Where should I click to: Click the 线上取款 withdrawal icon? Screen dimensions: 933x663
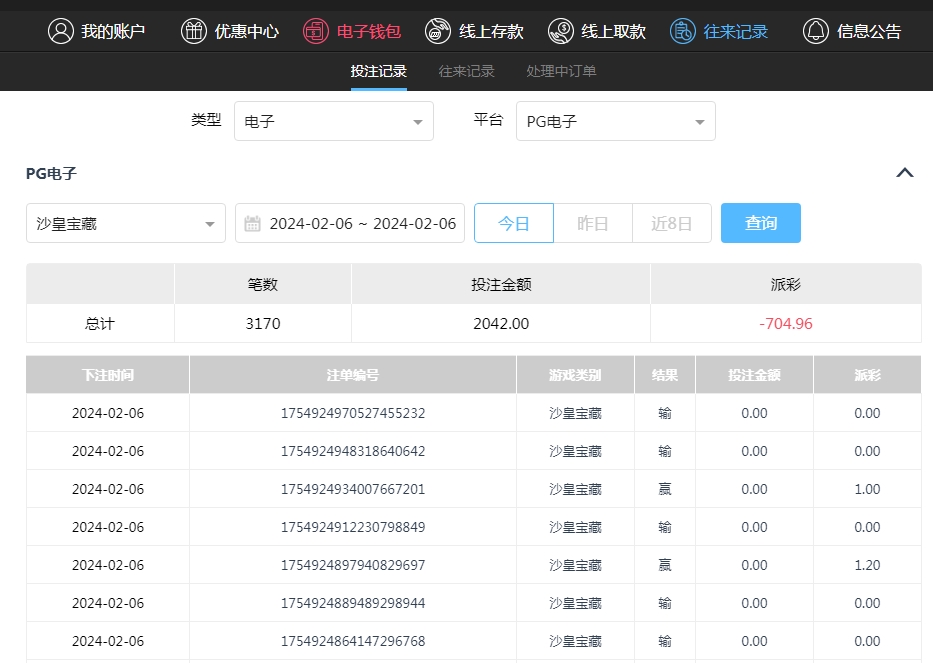click(561, 31)
